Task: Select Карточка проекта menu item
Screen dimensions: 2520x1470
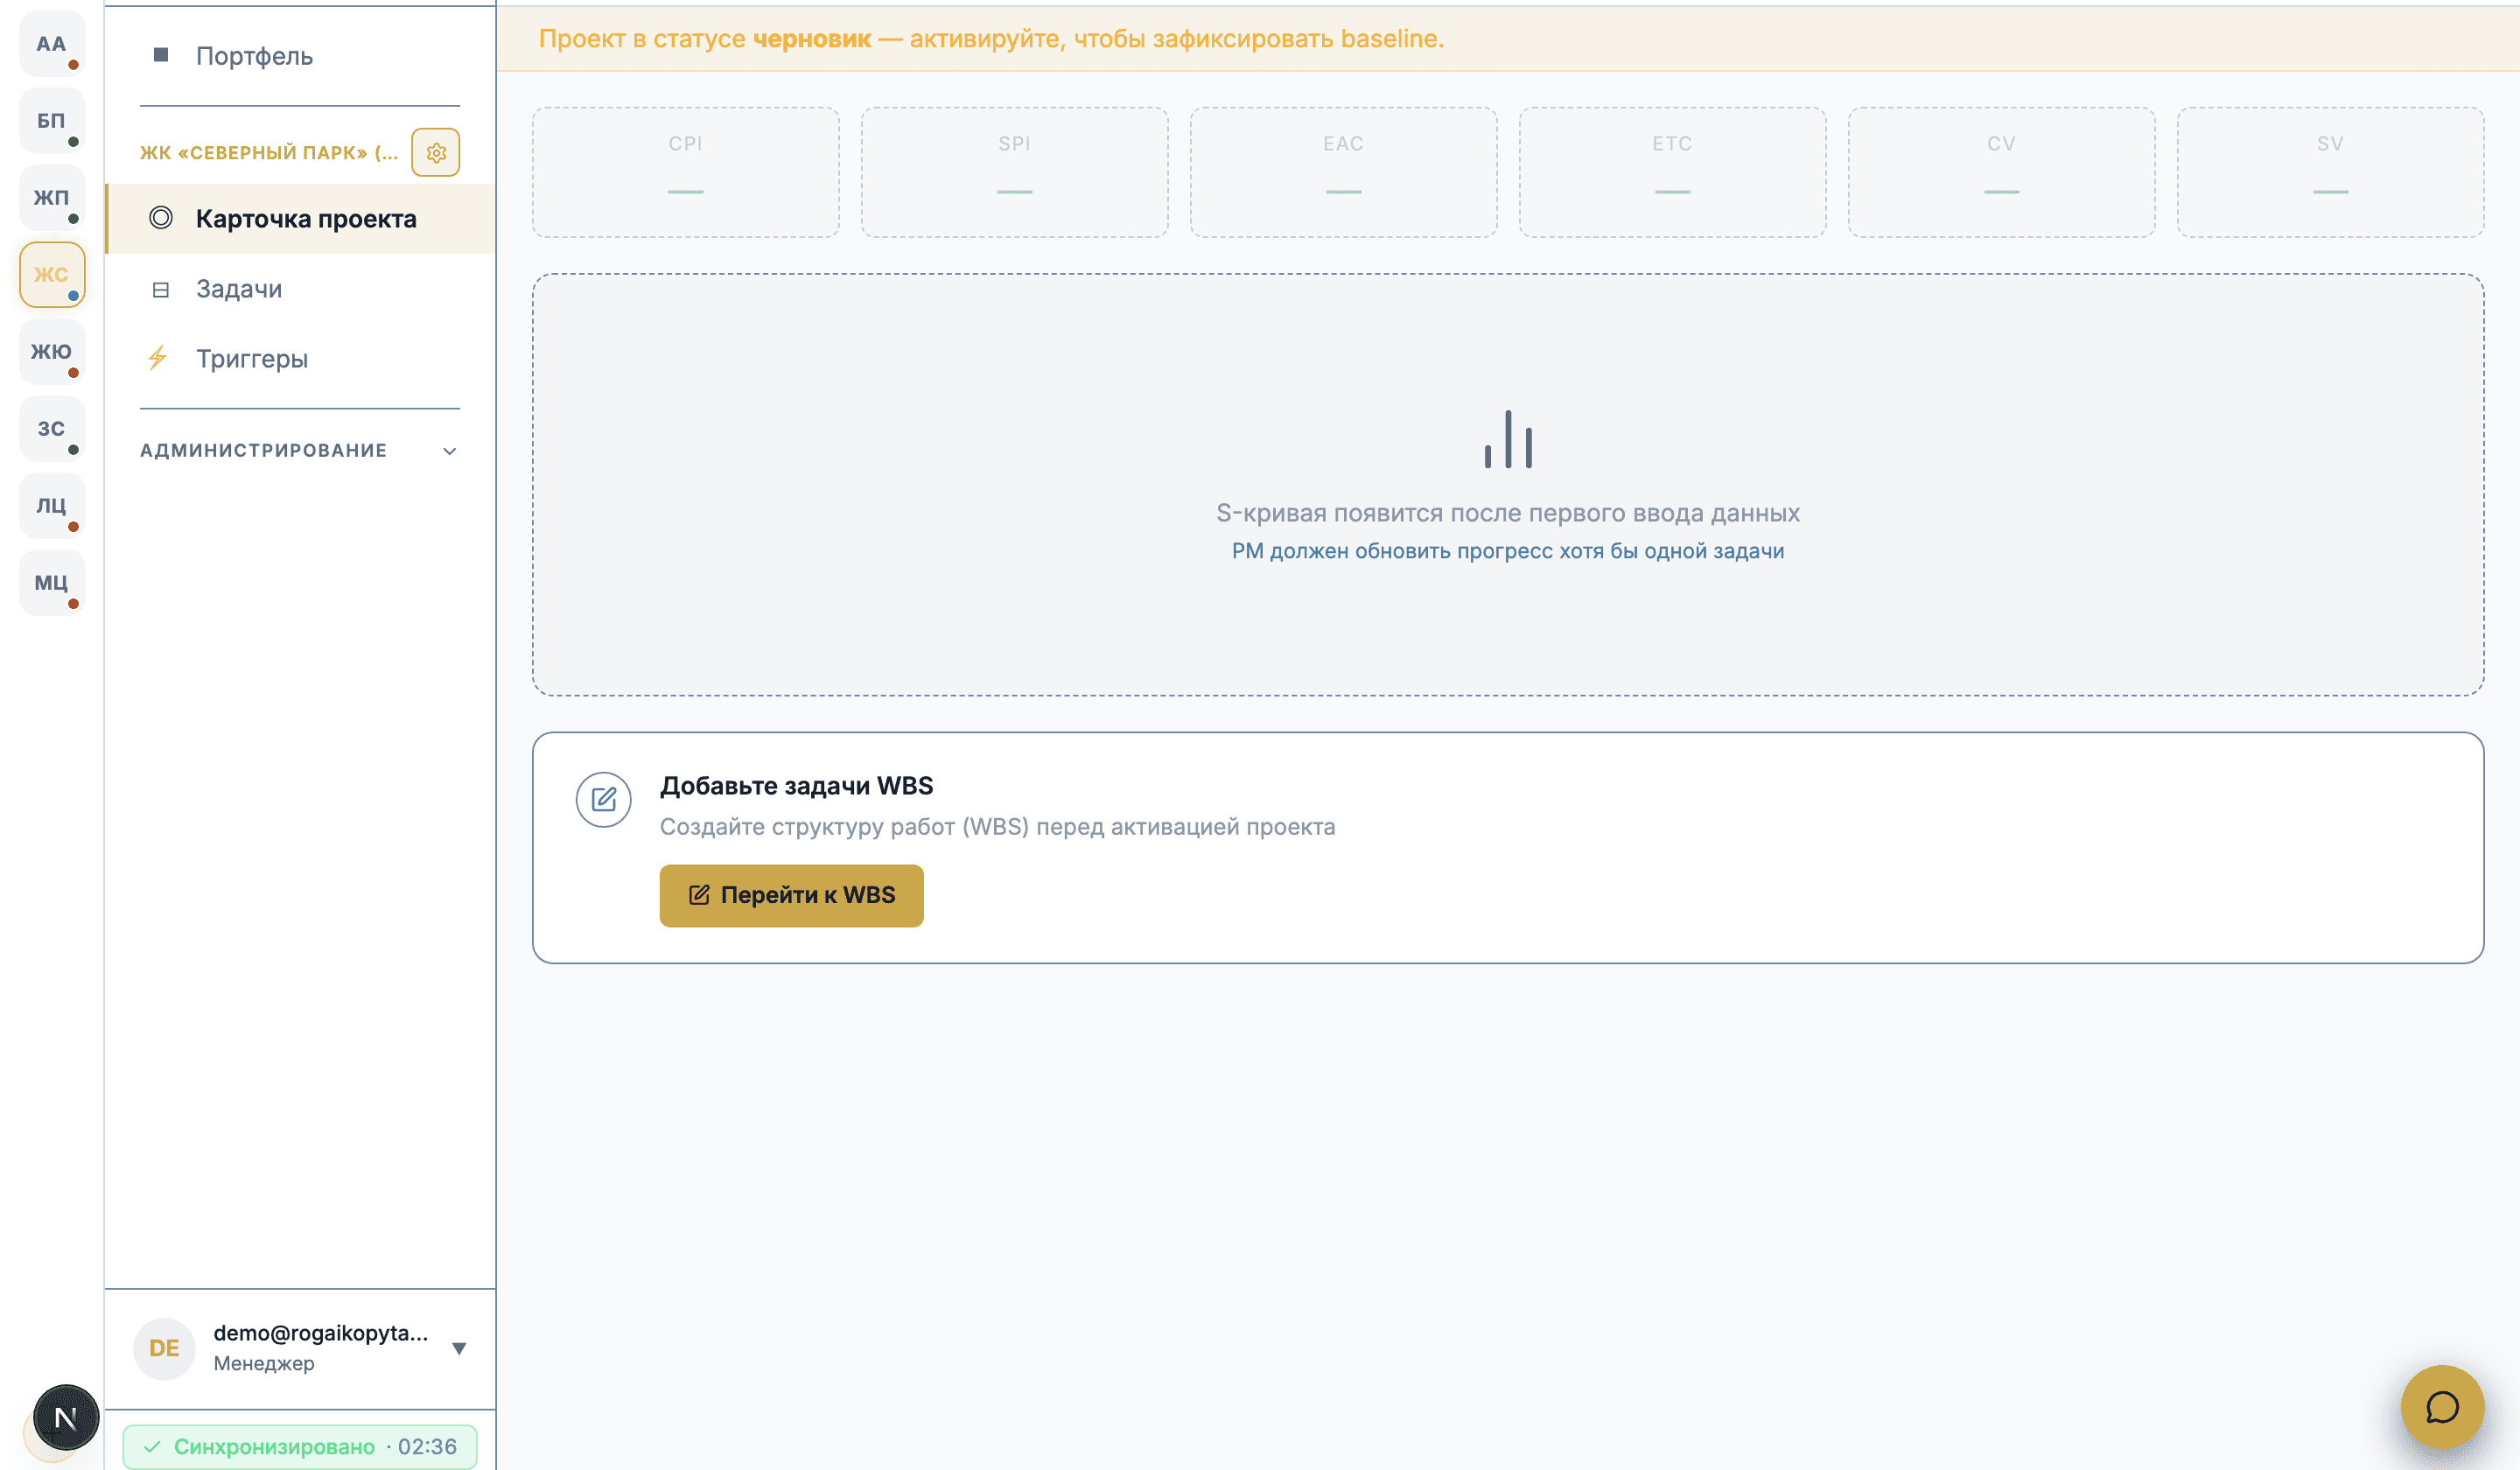Action: pyautogui.click(x=300, y=219)
